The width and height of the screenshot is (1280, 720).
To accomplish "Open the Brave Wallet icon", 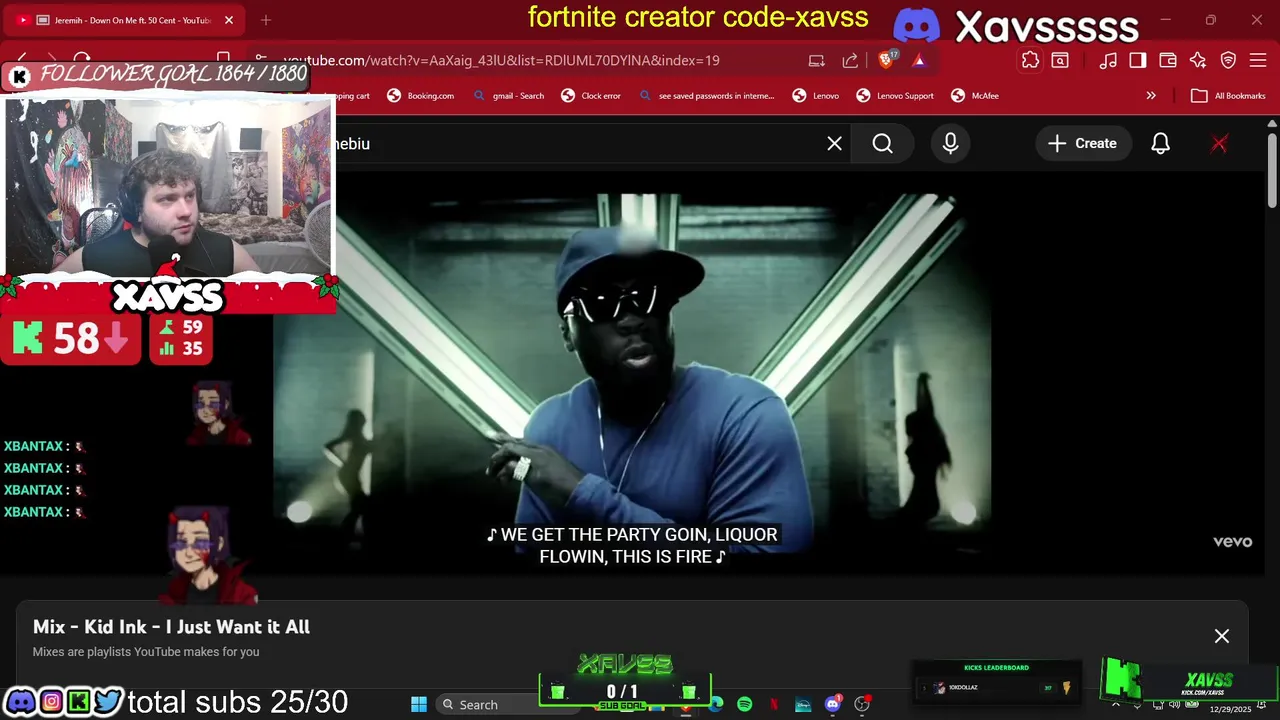I will (x=1168, y=60).
